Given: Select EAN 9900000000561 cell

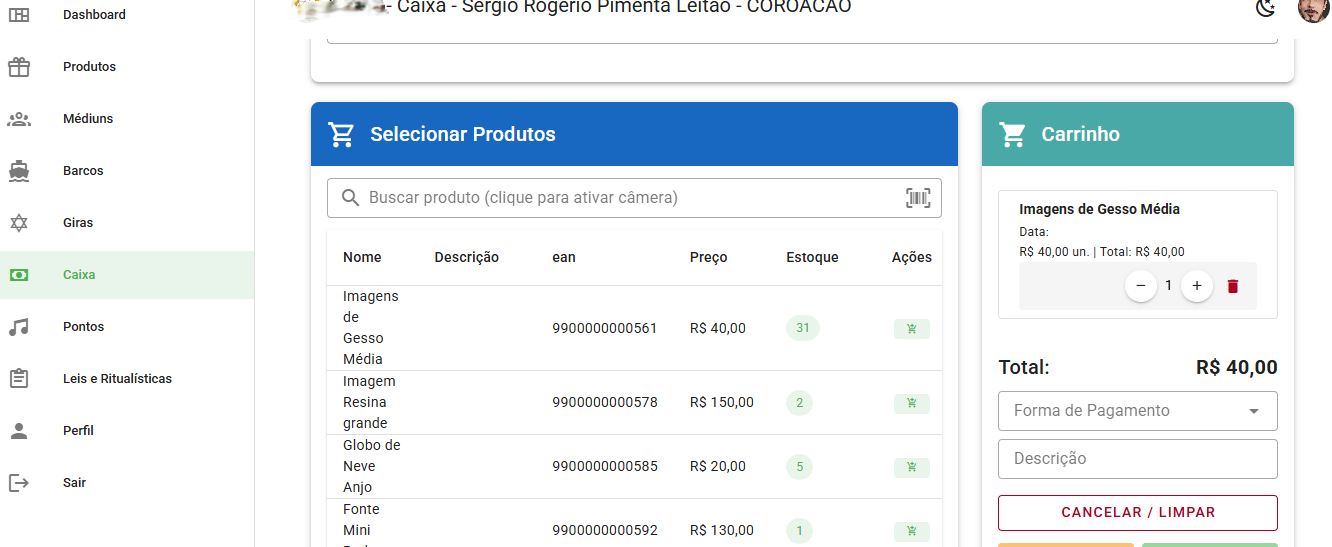Looking at the screenshot, I should (605, 328).
